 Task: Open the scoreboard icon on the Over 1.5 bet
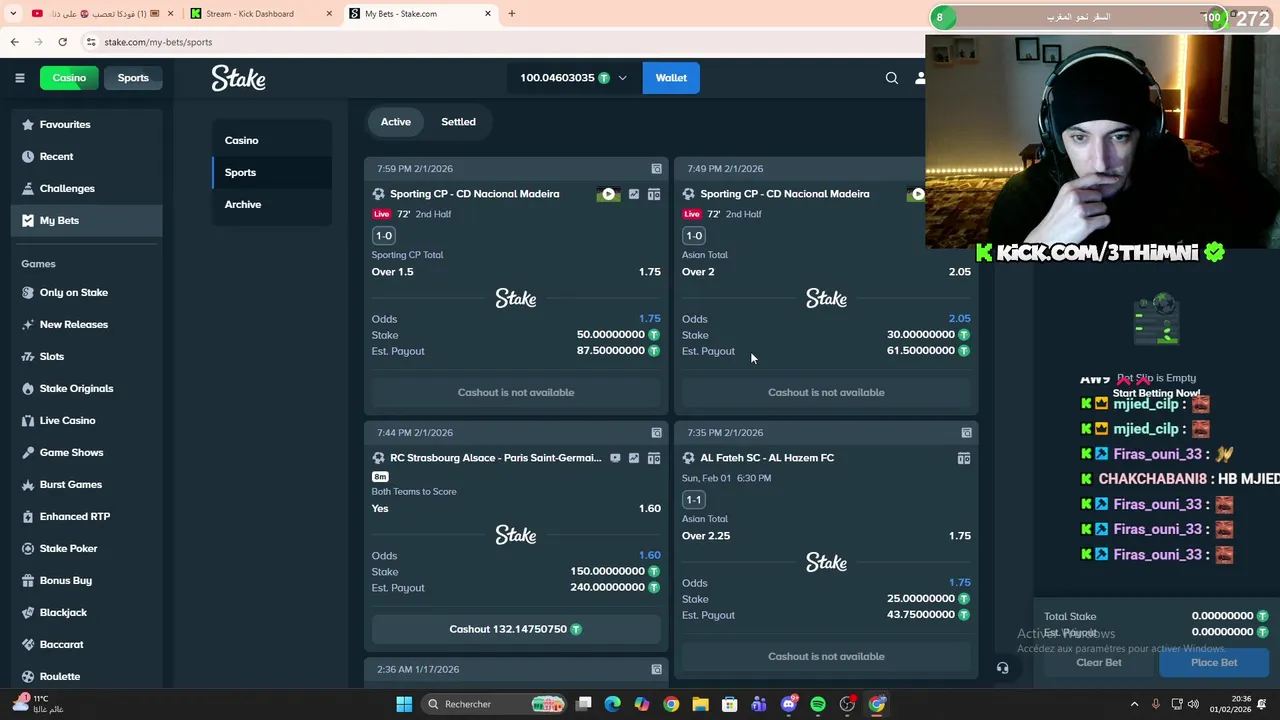[654, 194]
